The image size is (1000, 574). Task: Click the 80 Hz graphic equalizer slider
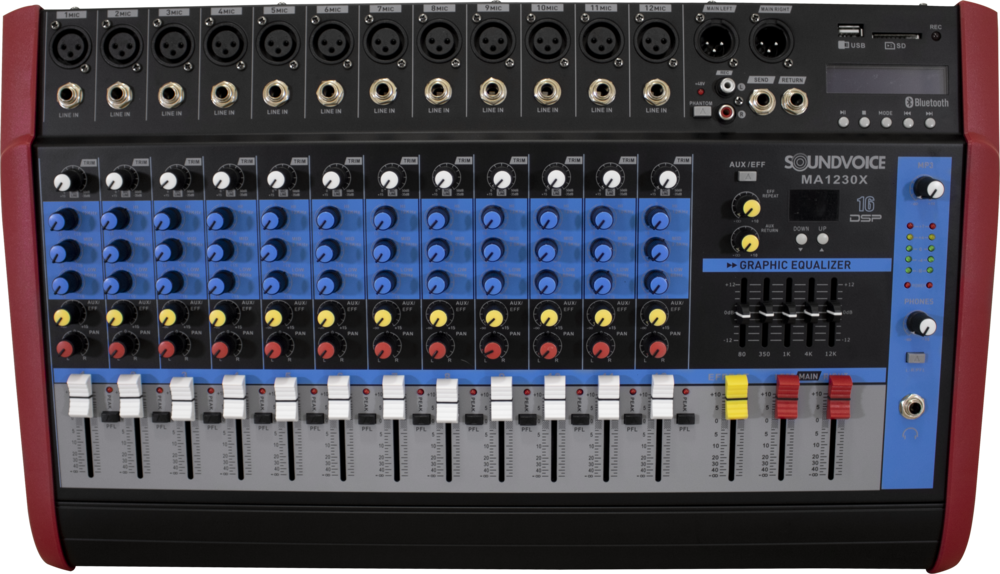(741, 313)
